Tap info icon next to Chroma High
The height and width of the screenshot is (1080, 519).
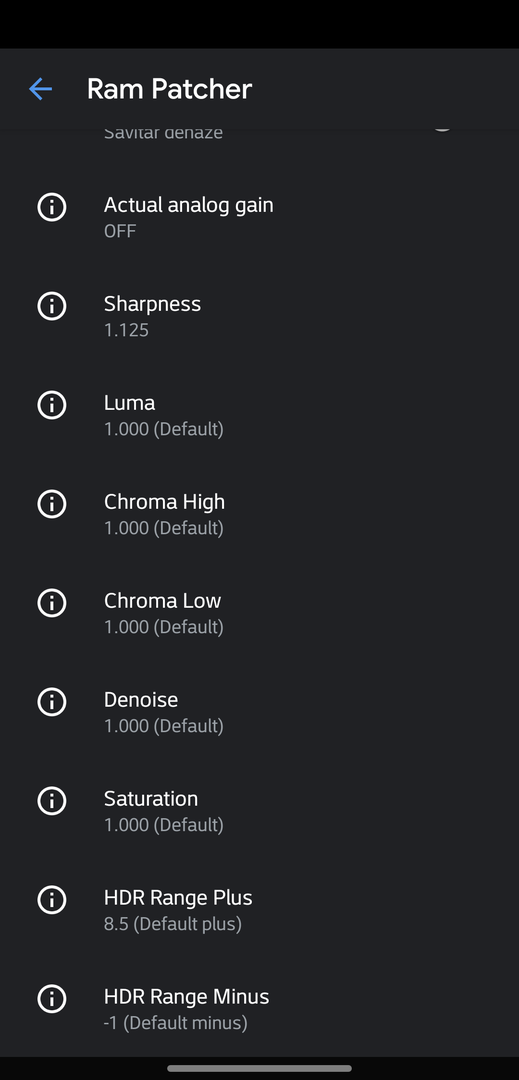point(52,503)
